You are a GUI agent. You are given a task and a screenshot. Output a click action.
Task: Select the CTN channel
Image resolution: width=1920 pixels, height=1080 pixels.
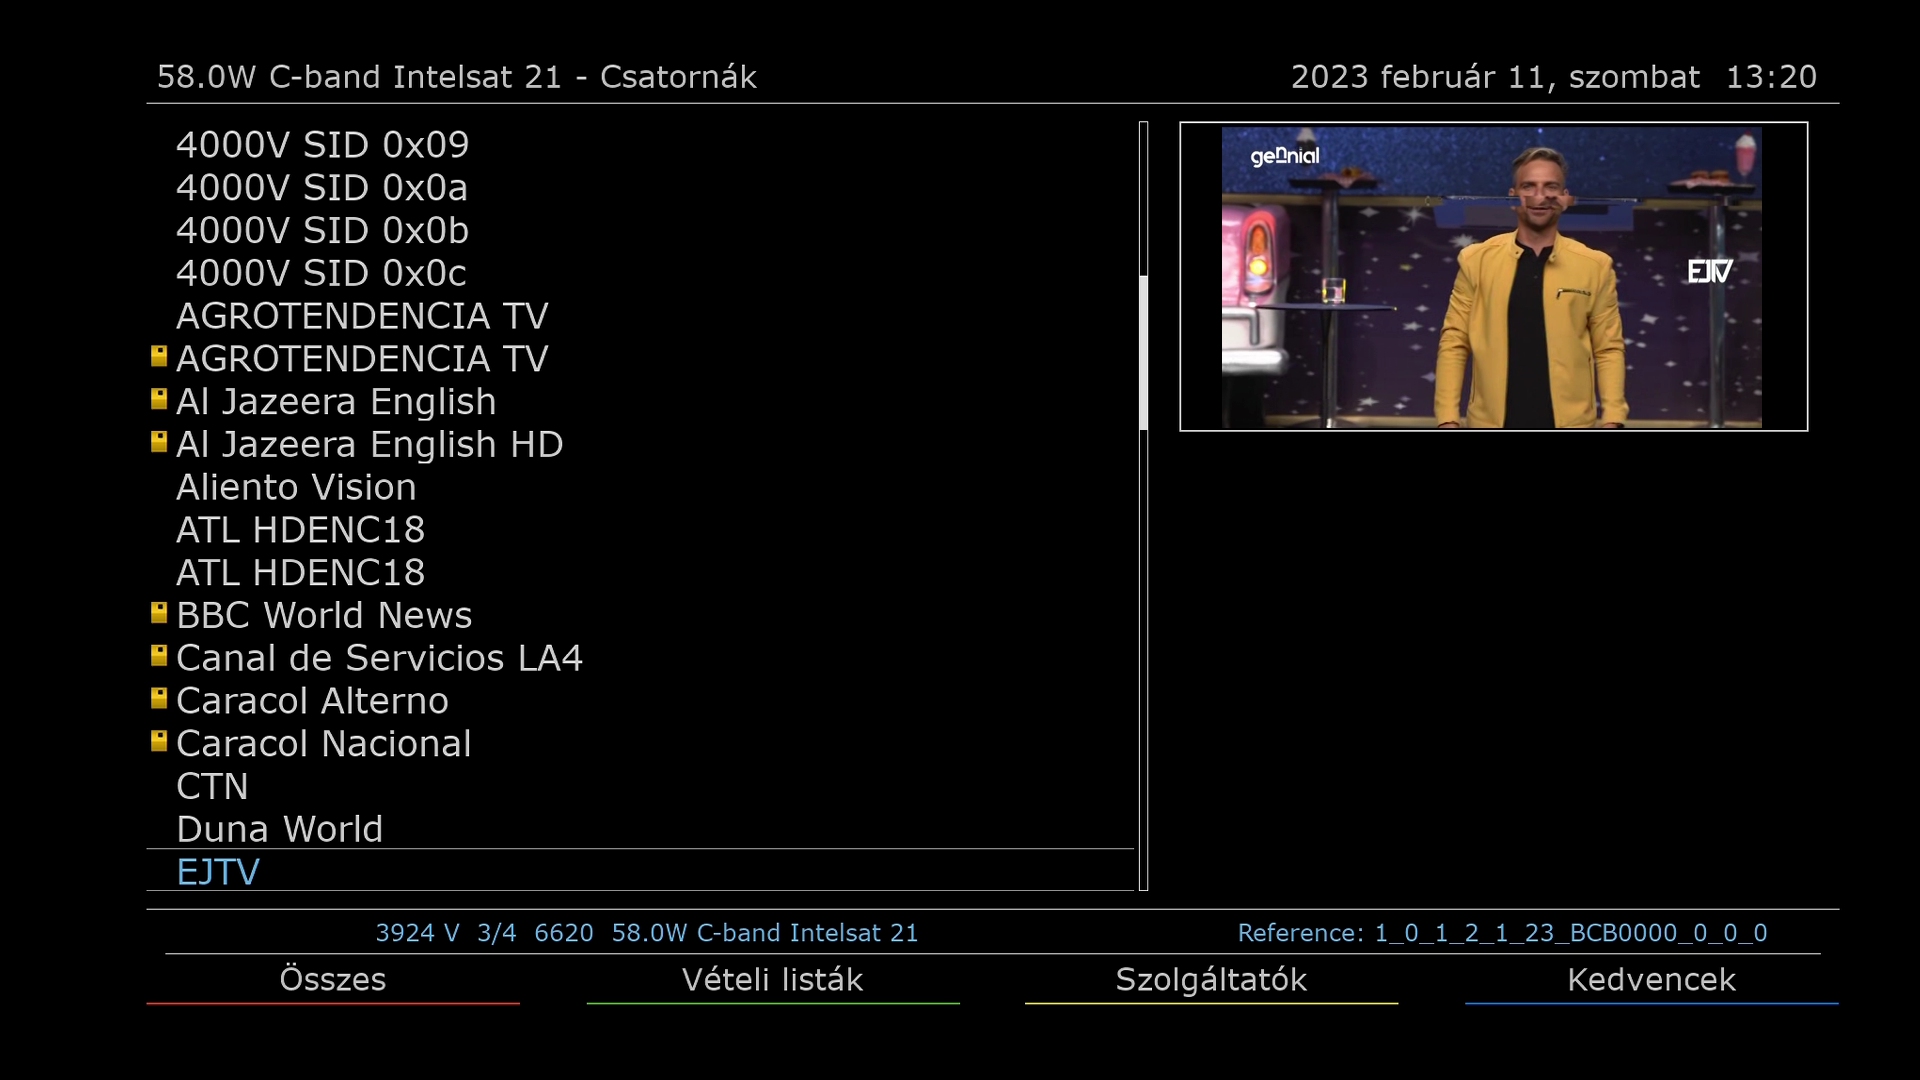click(x=640, y=787)
